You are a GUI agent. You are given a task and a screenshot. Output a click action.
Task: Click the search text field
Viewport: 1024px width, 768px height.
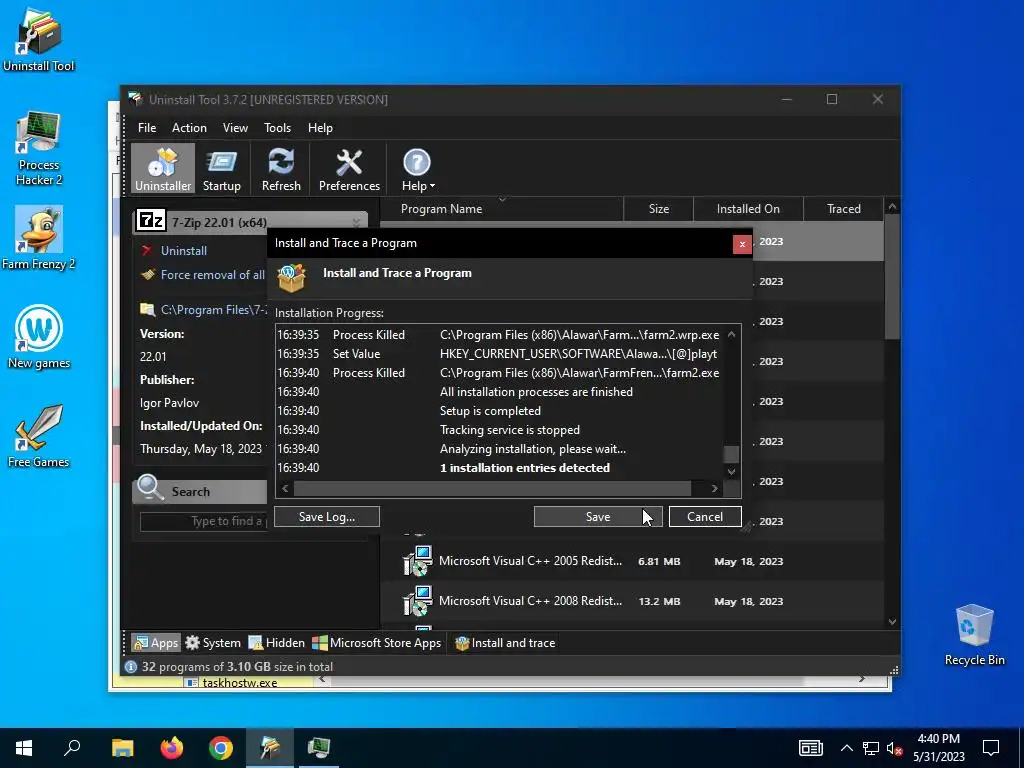tap(203, 521)
